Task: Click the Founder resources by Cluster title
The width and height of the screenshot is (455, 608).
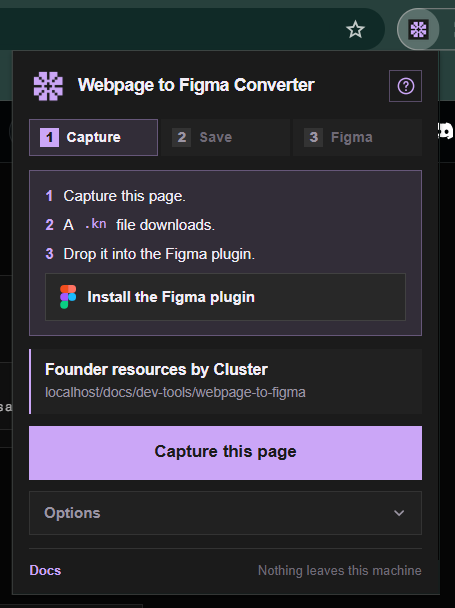Action: (x=156, y=370)
